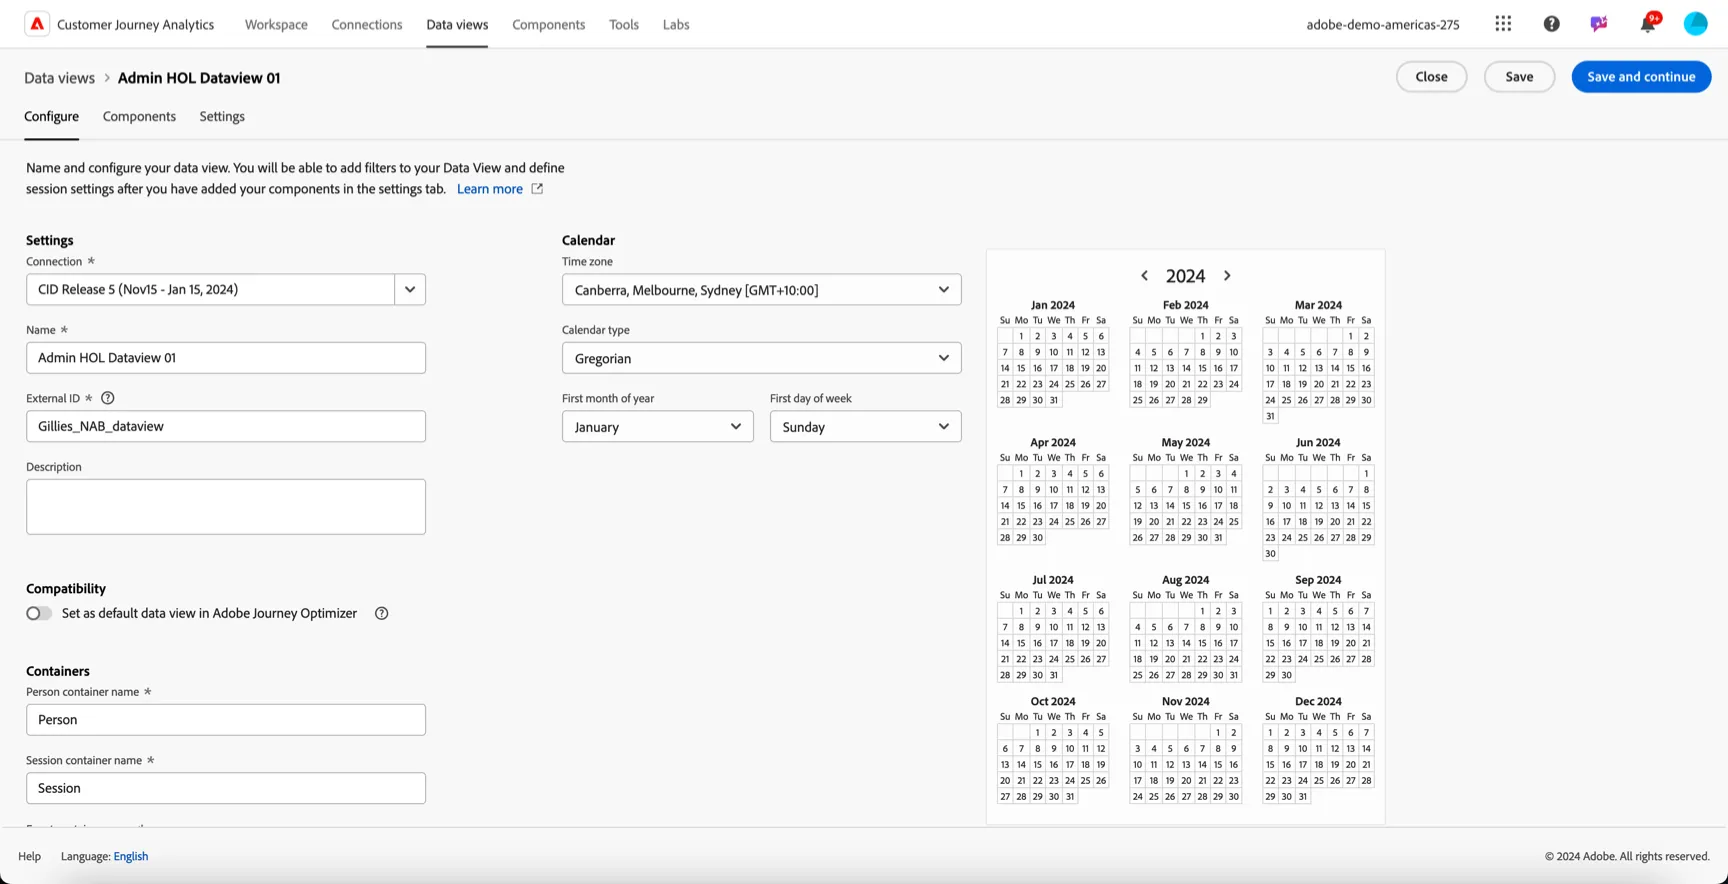Click the Session container name field
Screen dimensions: 1728x884
coord(226,788)
